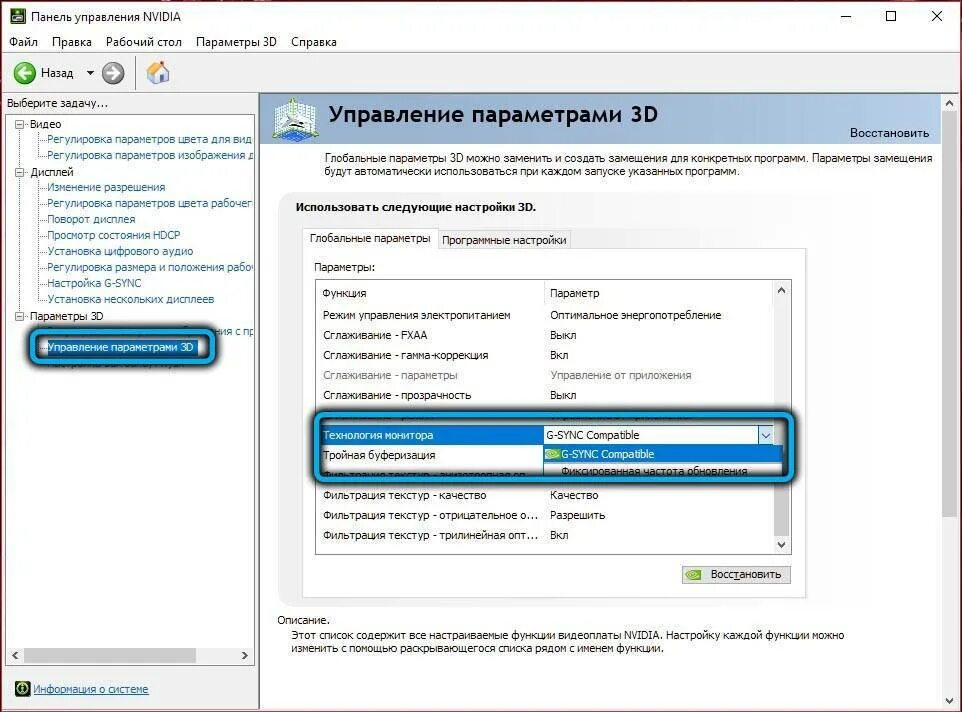Click the Восстановить button below list
Image resolution: width=962 pixels, height=712 pixels.
(x=736, y=575)
